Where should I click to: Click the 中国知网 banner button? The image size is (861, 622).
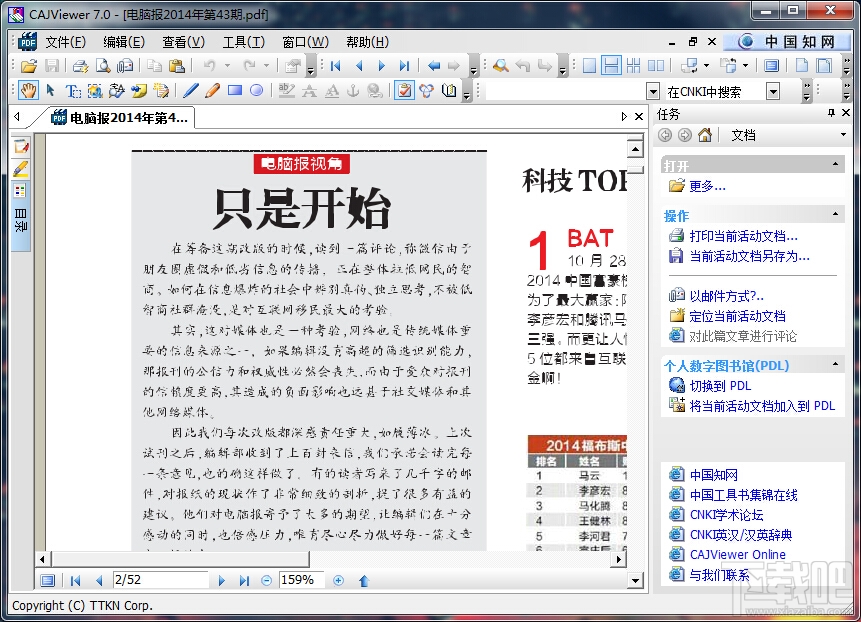click(788, 42)
